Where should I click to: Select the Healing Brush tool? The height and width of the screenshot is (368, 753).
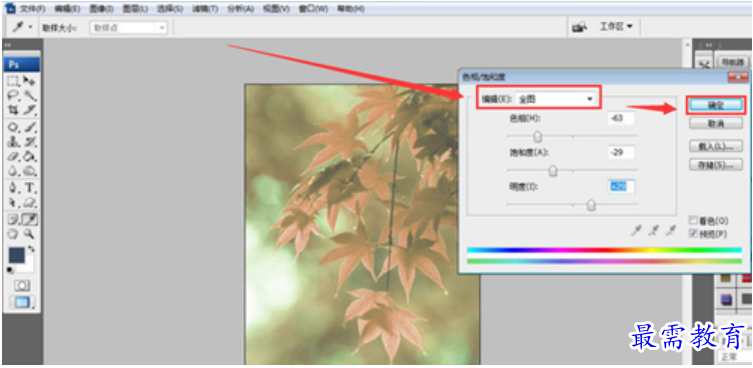[13, 128]
